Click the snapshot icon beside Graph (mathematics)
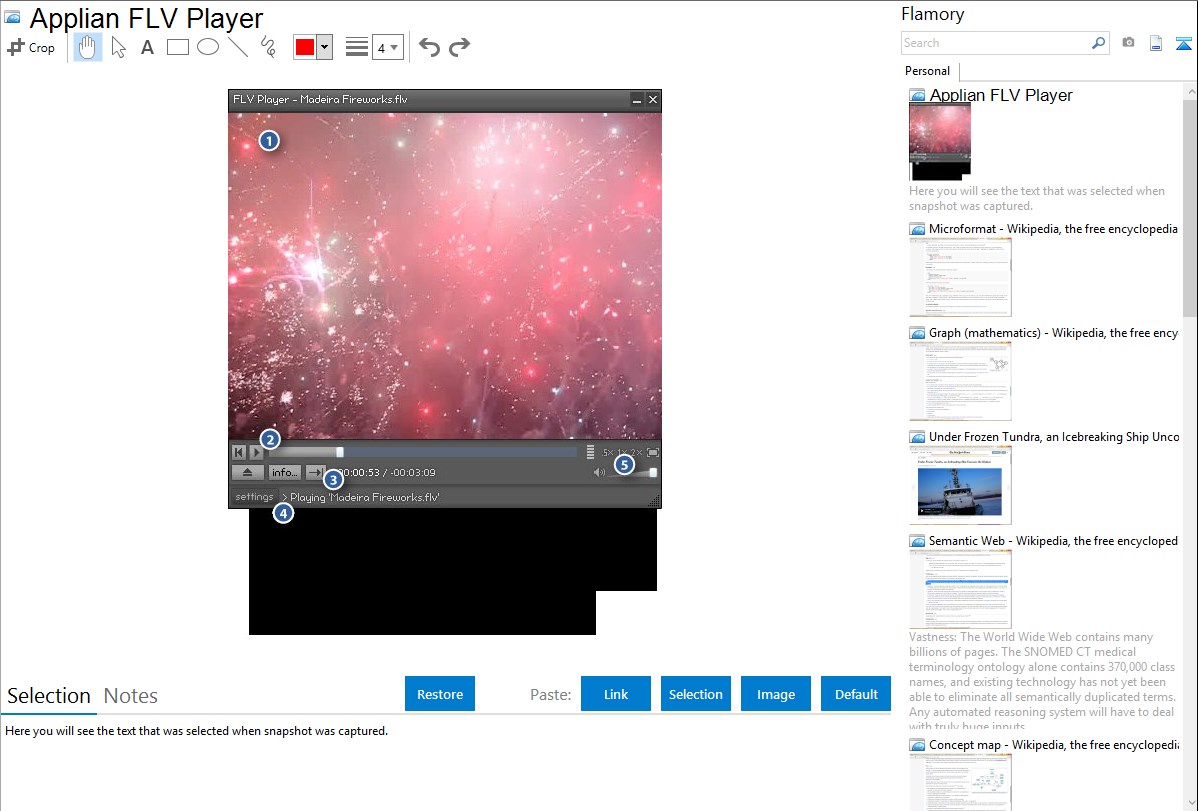1198x811 pixels. (x=917, y=333)
